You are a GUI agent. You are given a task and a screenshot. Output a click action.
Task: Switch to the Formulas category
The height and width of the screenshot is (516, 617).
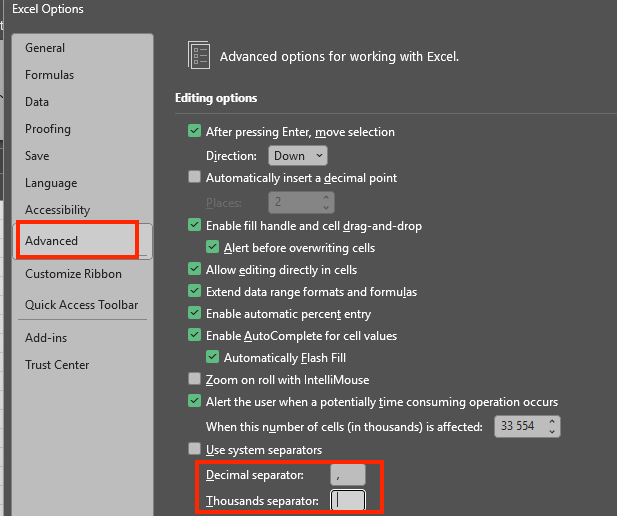[x=49, y=75]
